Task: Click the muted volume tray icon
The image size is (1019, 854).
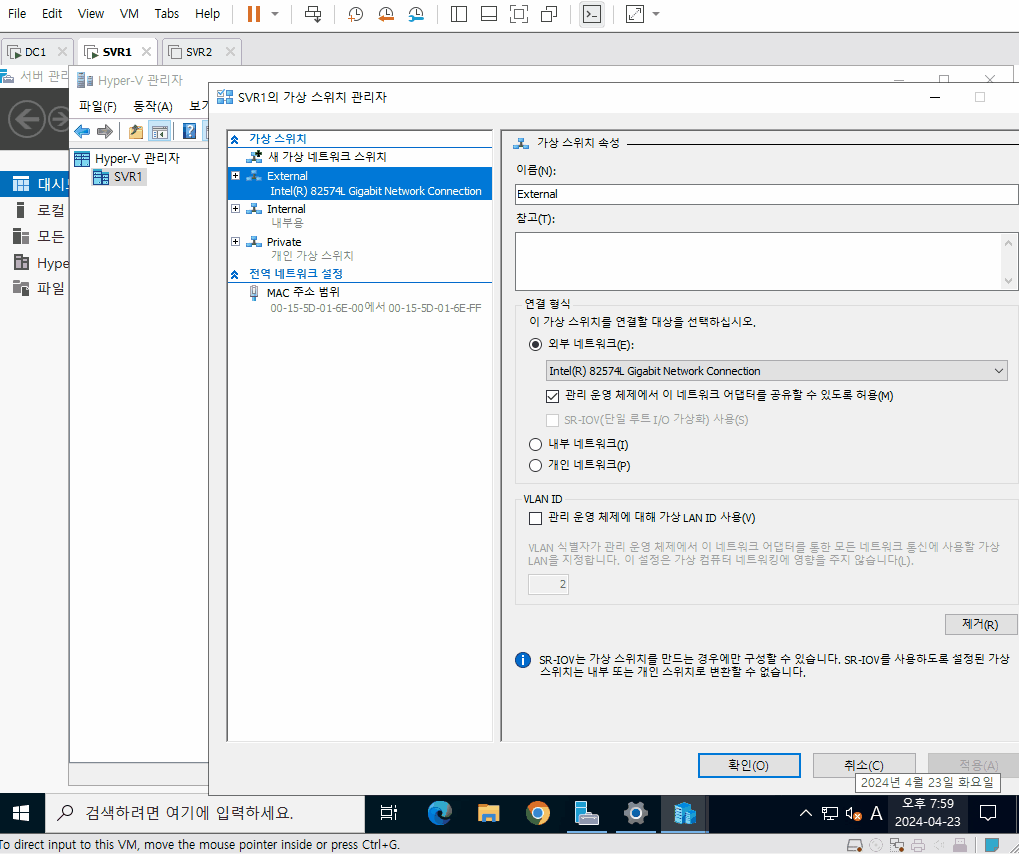Action: click(x=853, y=813)
